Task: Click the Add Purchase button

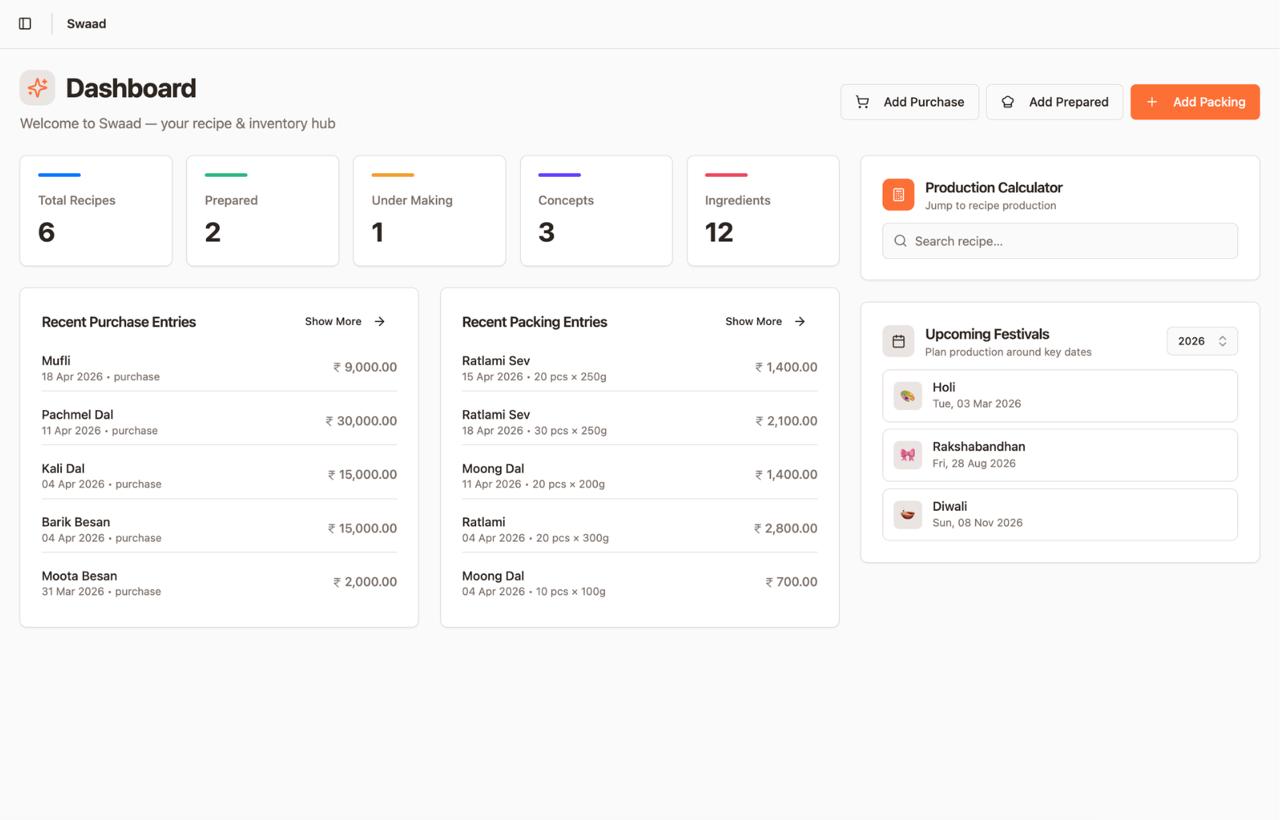Action: coord(909,102)
